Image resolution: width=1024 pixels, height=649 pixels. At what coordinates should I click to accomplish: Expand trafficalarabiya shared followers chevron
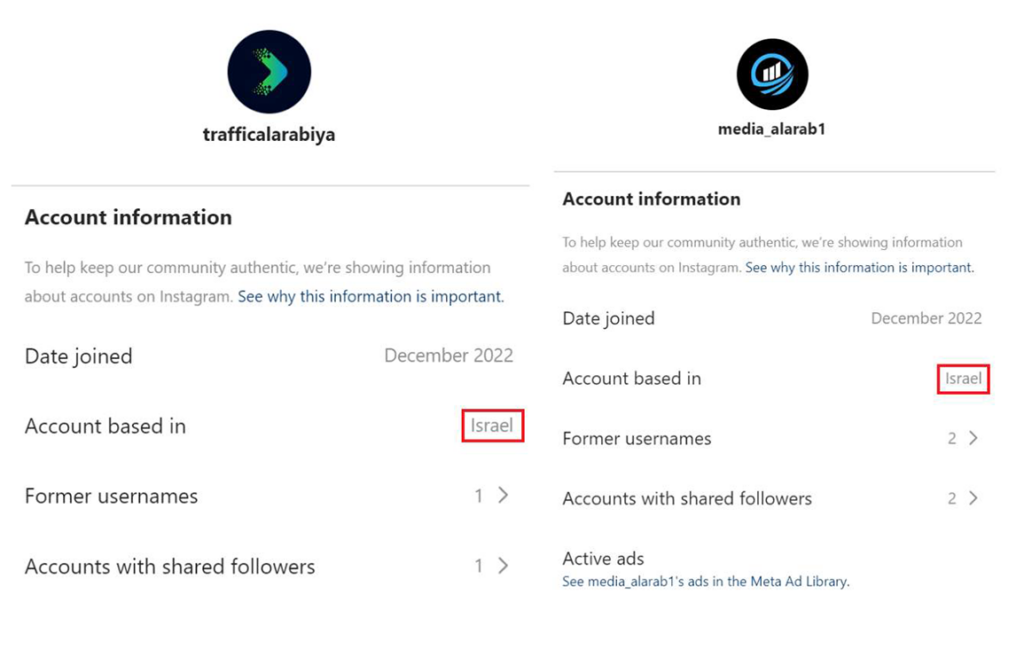(x=503, y=566)
